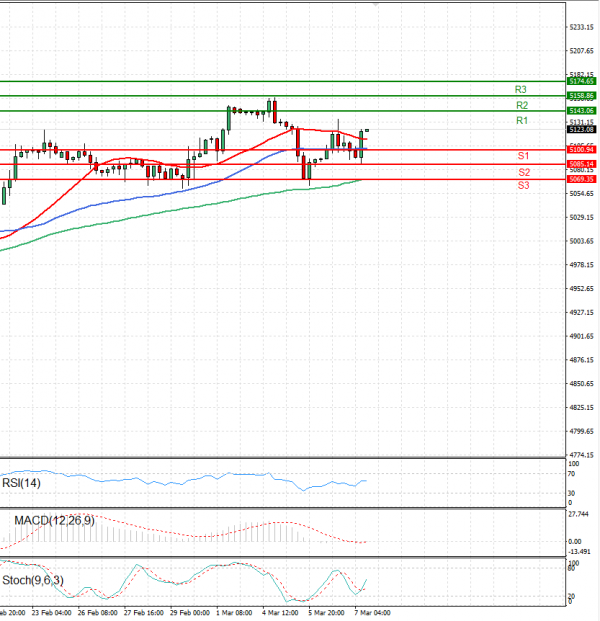The image size is (600, 621).
Task: Click the MACD scale value 27.744
Action: click(579, 514)
